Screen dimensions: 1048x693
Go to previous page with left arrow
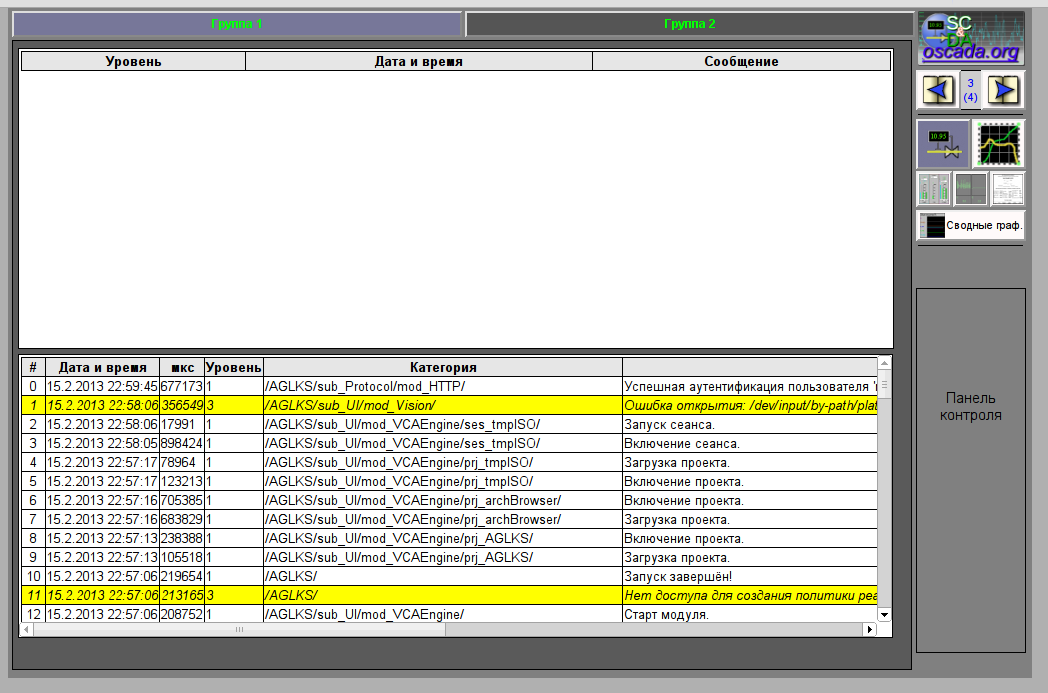coord(937,90)
